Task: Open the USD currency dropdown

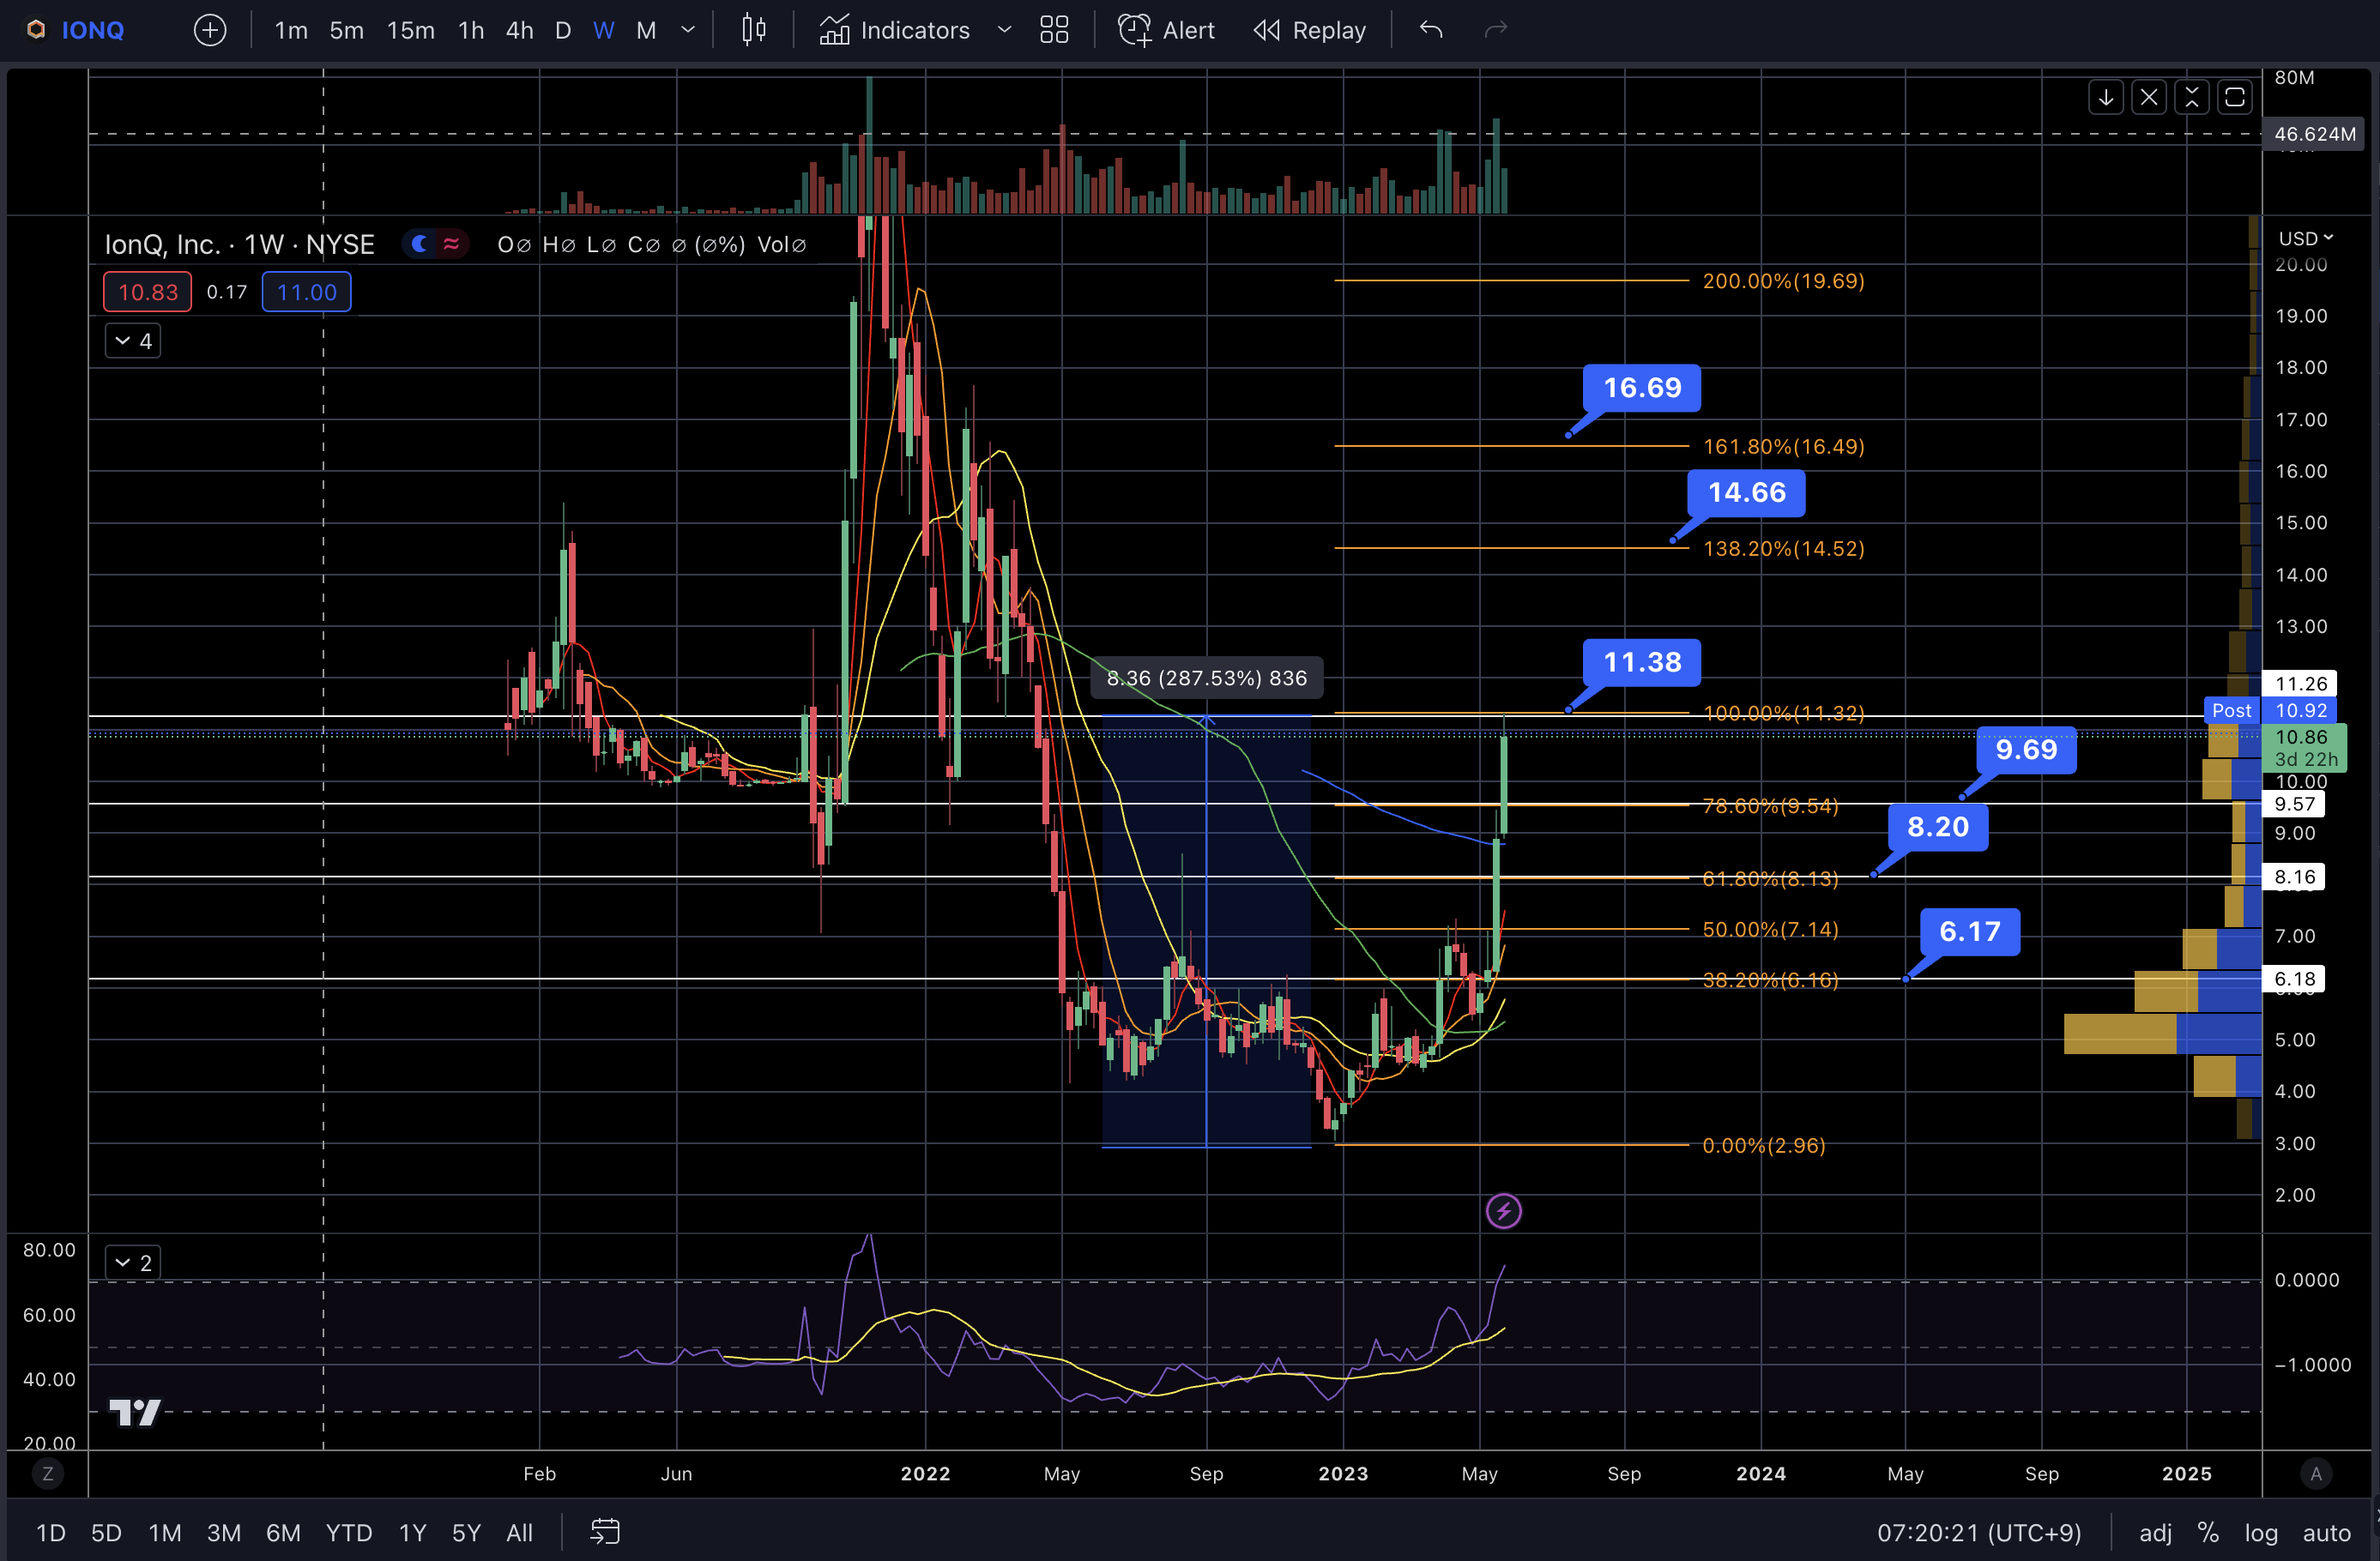Action: tap(2304, 237)
